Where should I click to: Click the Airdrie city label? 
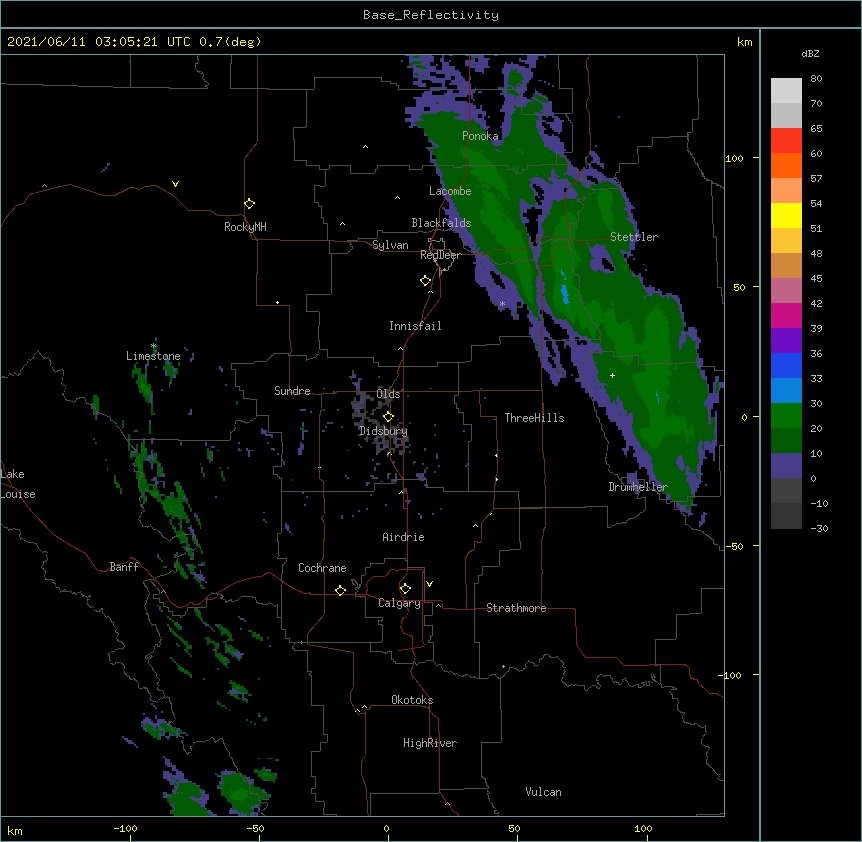click(x=404, y=537)
